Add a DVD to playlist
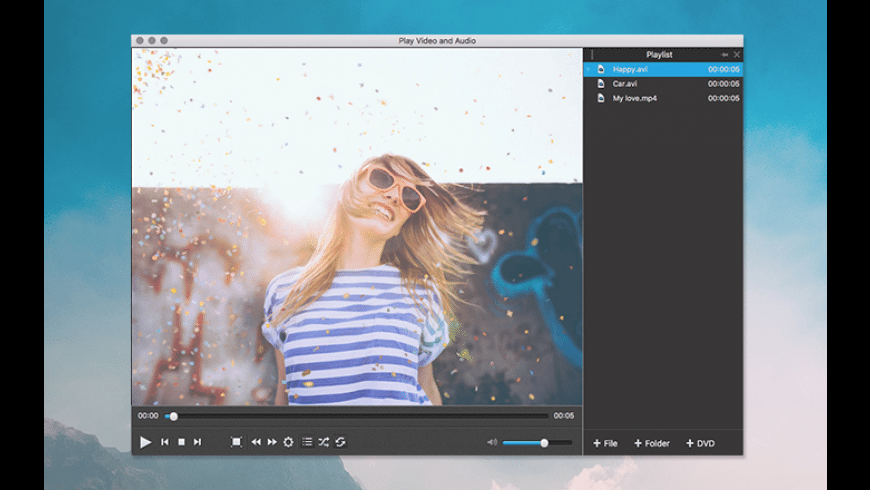The width and height of the screenshot is (870, 490). click(x=700, y=443)
